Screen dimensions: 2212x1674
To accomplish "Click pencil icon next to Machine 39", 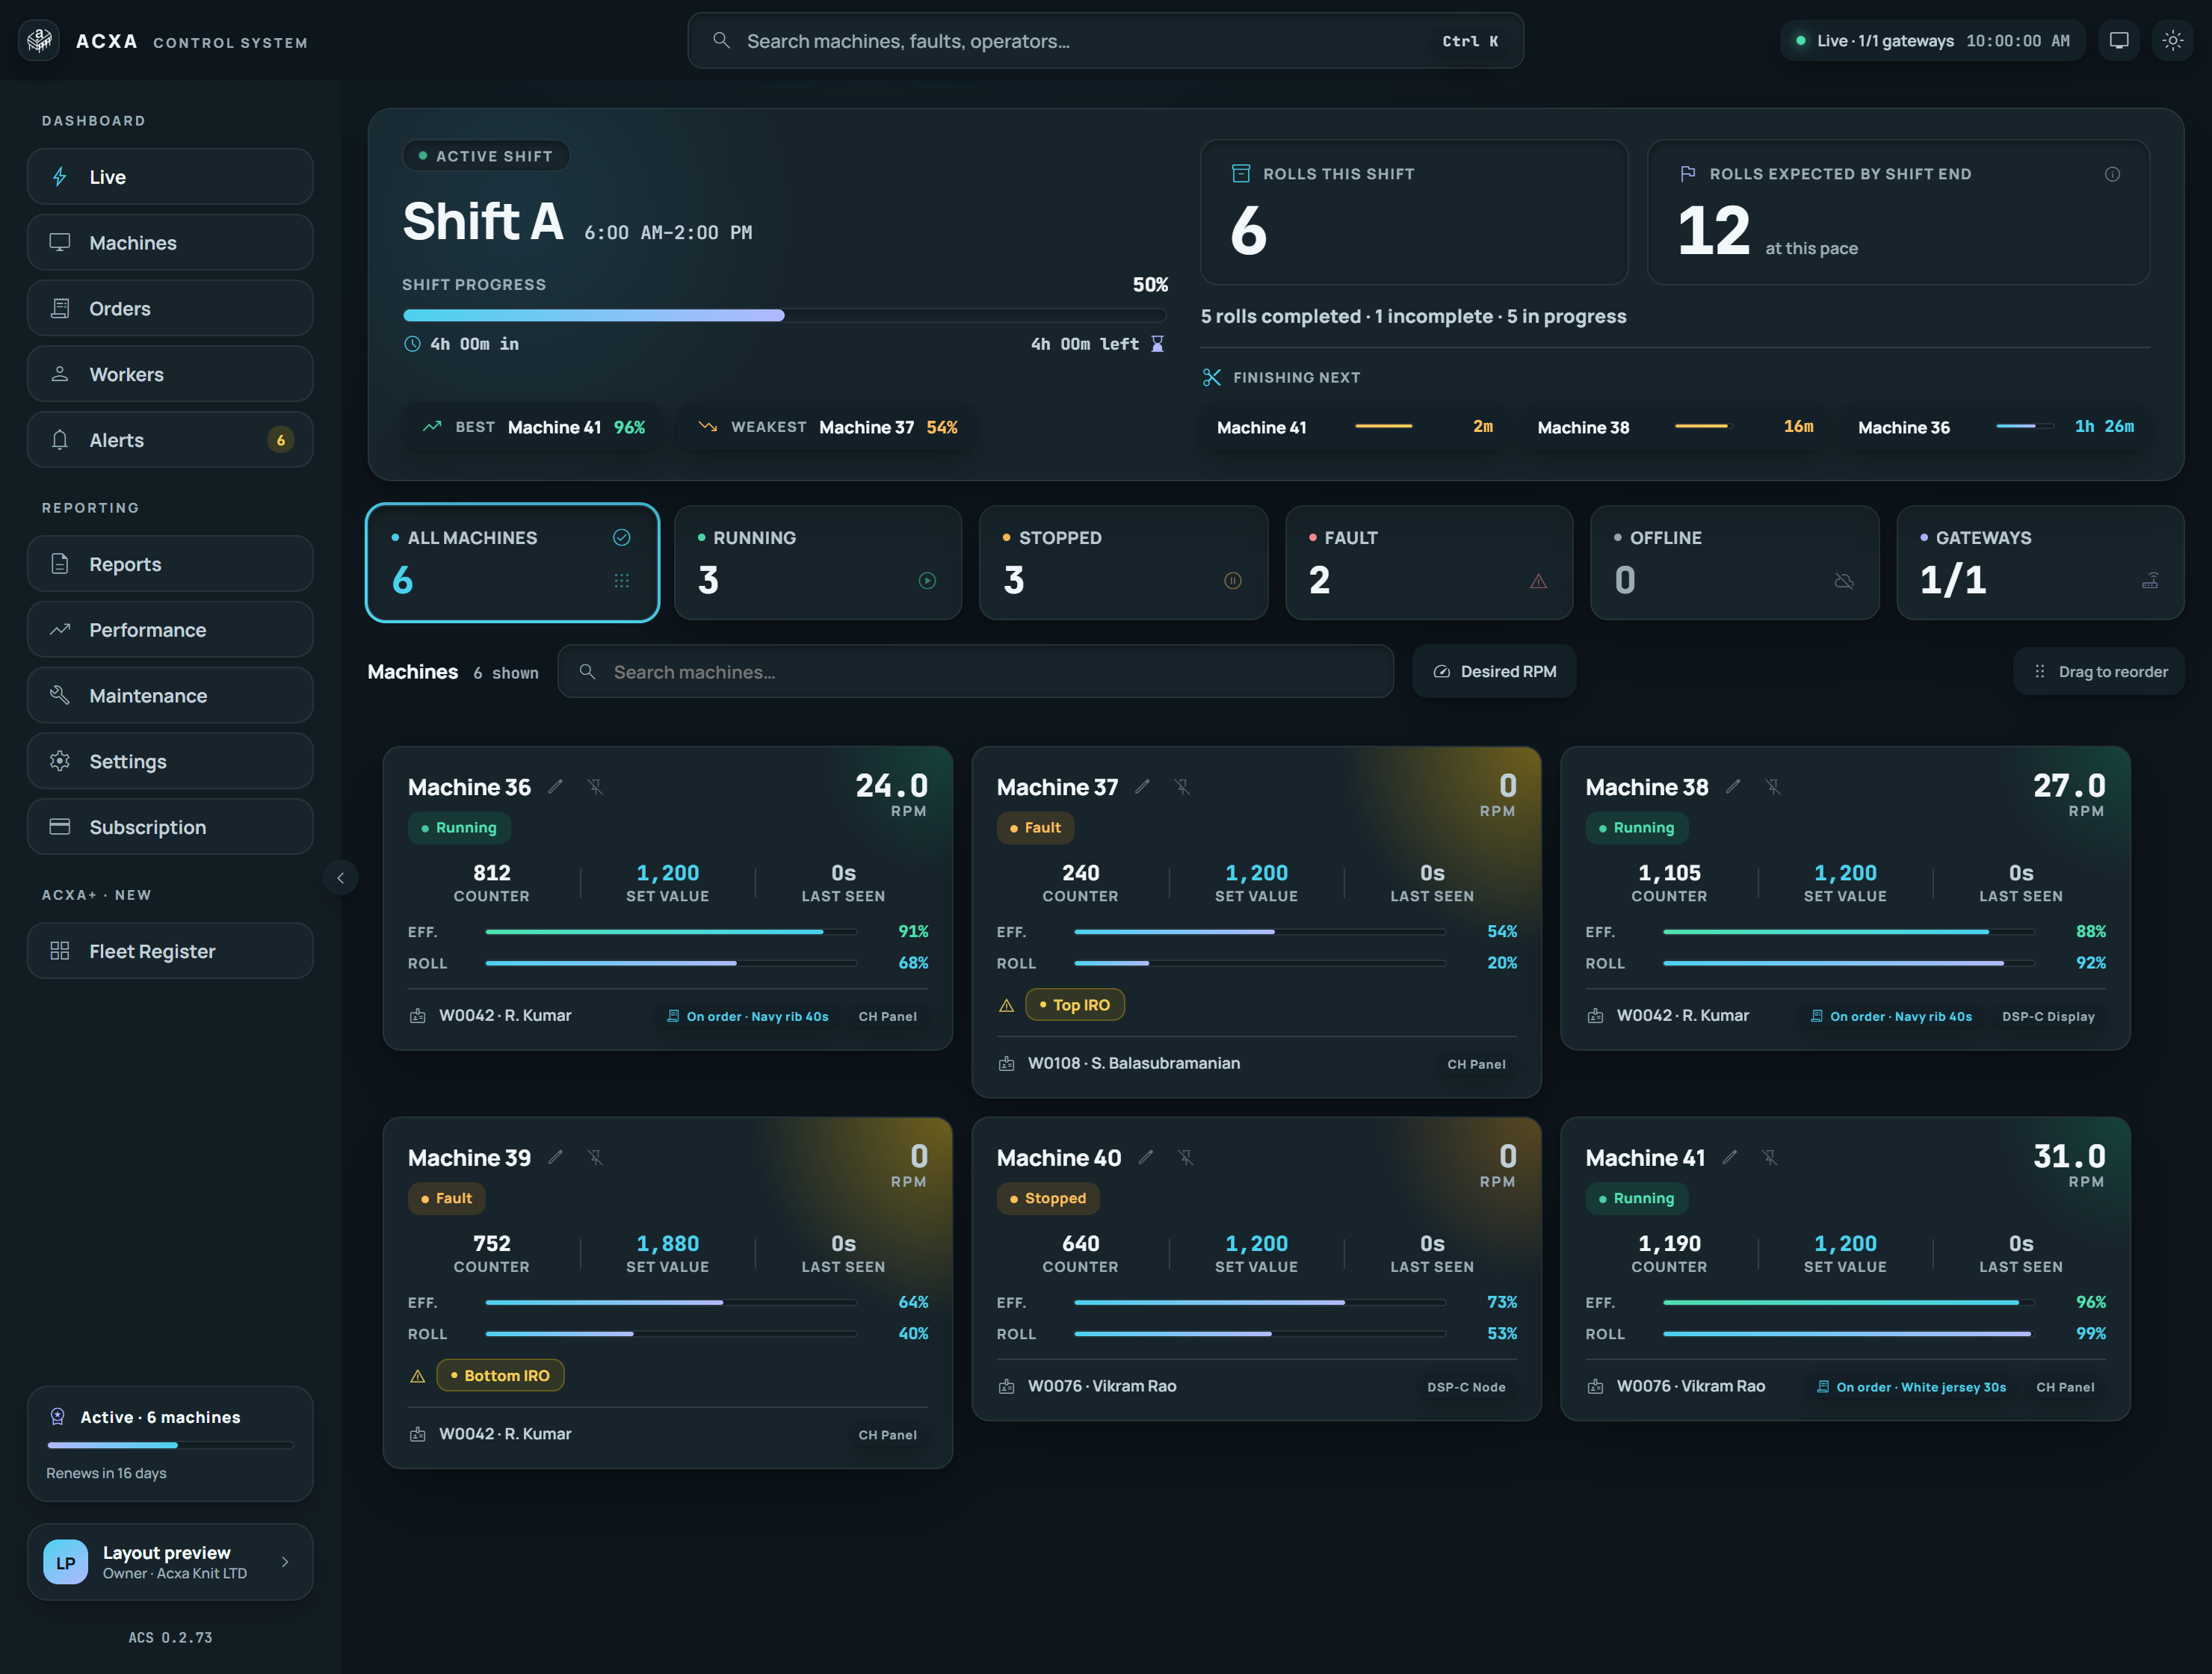I will tap(555, 1157).
